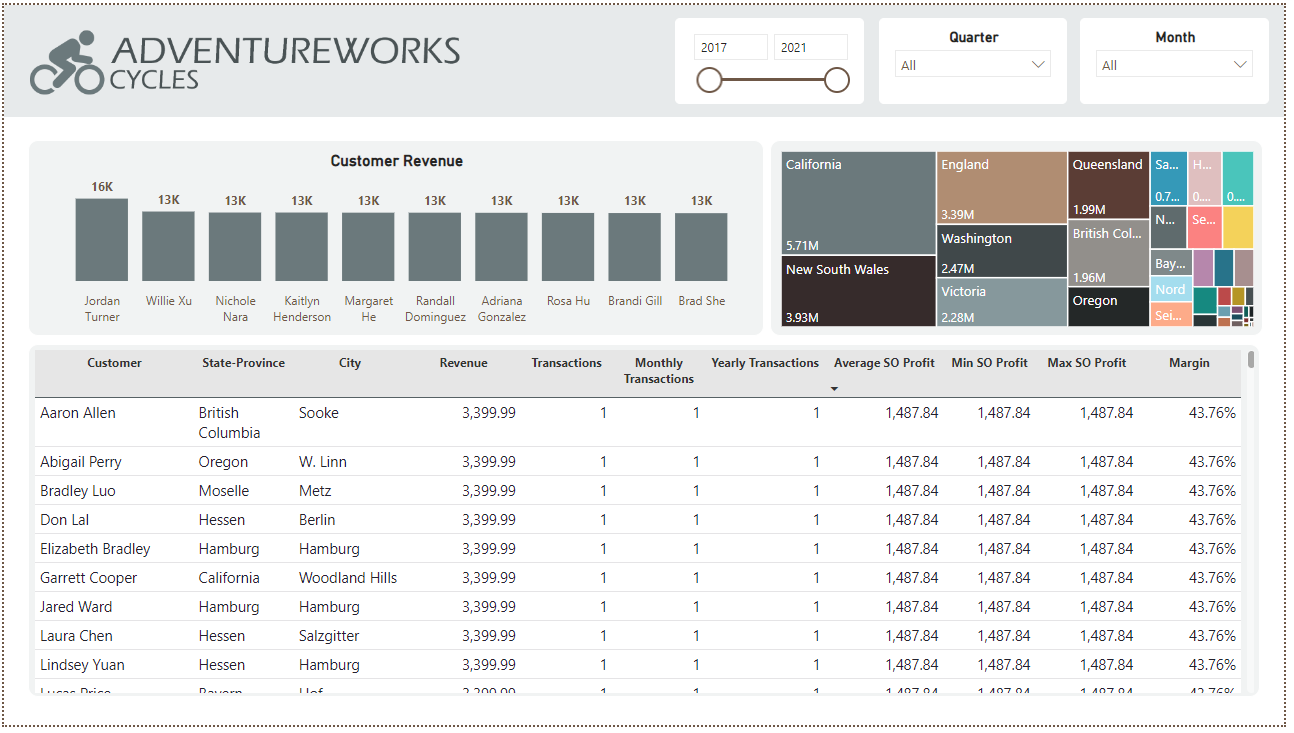Click the 2017 start year field

731,47
